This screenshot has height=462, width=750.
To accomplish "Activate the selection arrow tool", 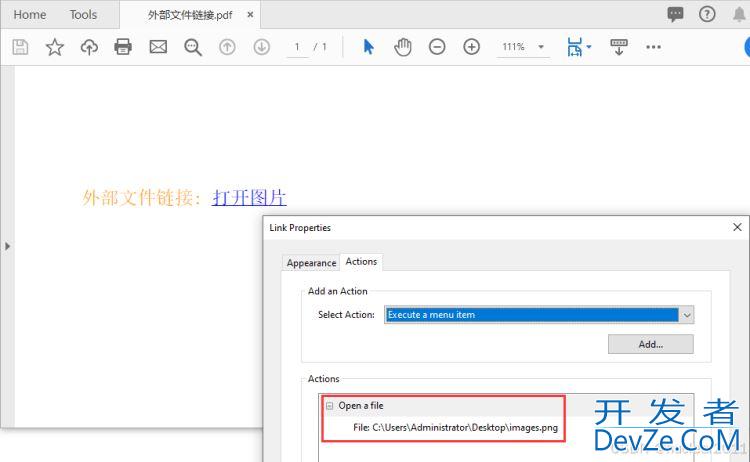I will click(368, 47).
